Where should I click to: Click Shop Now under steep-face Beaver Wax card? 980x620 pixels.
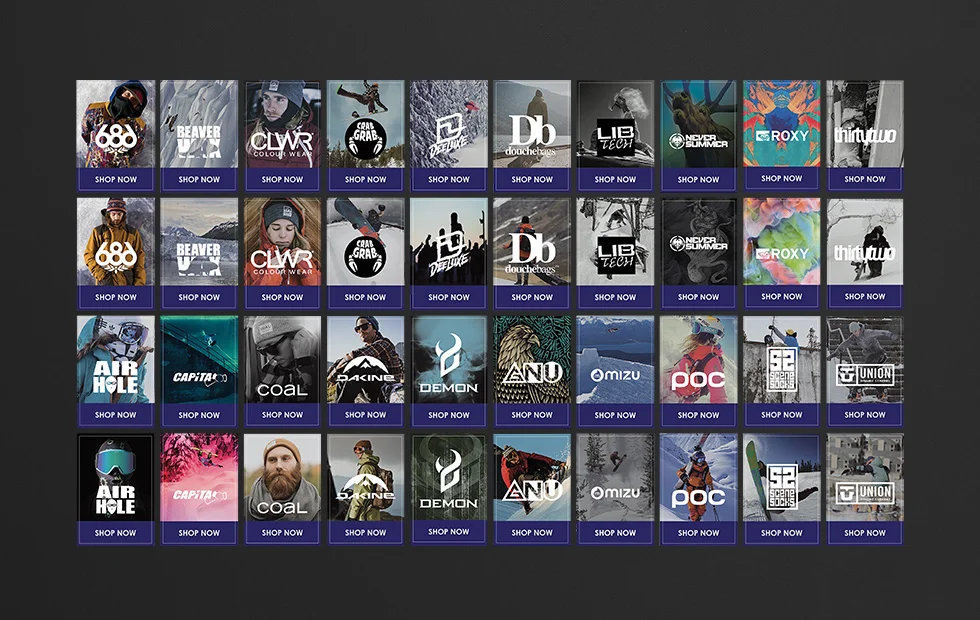pos(199,179)
